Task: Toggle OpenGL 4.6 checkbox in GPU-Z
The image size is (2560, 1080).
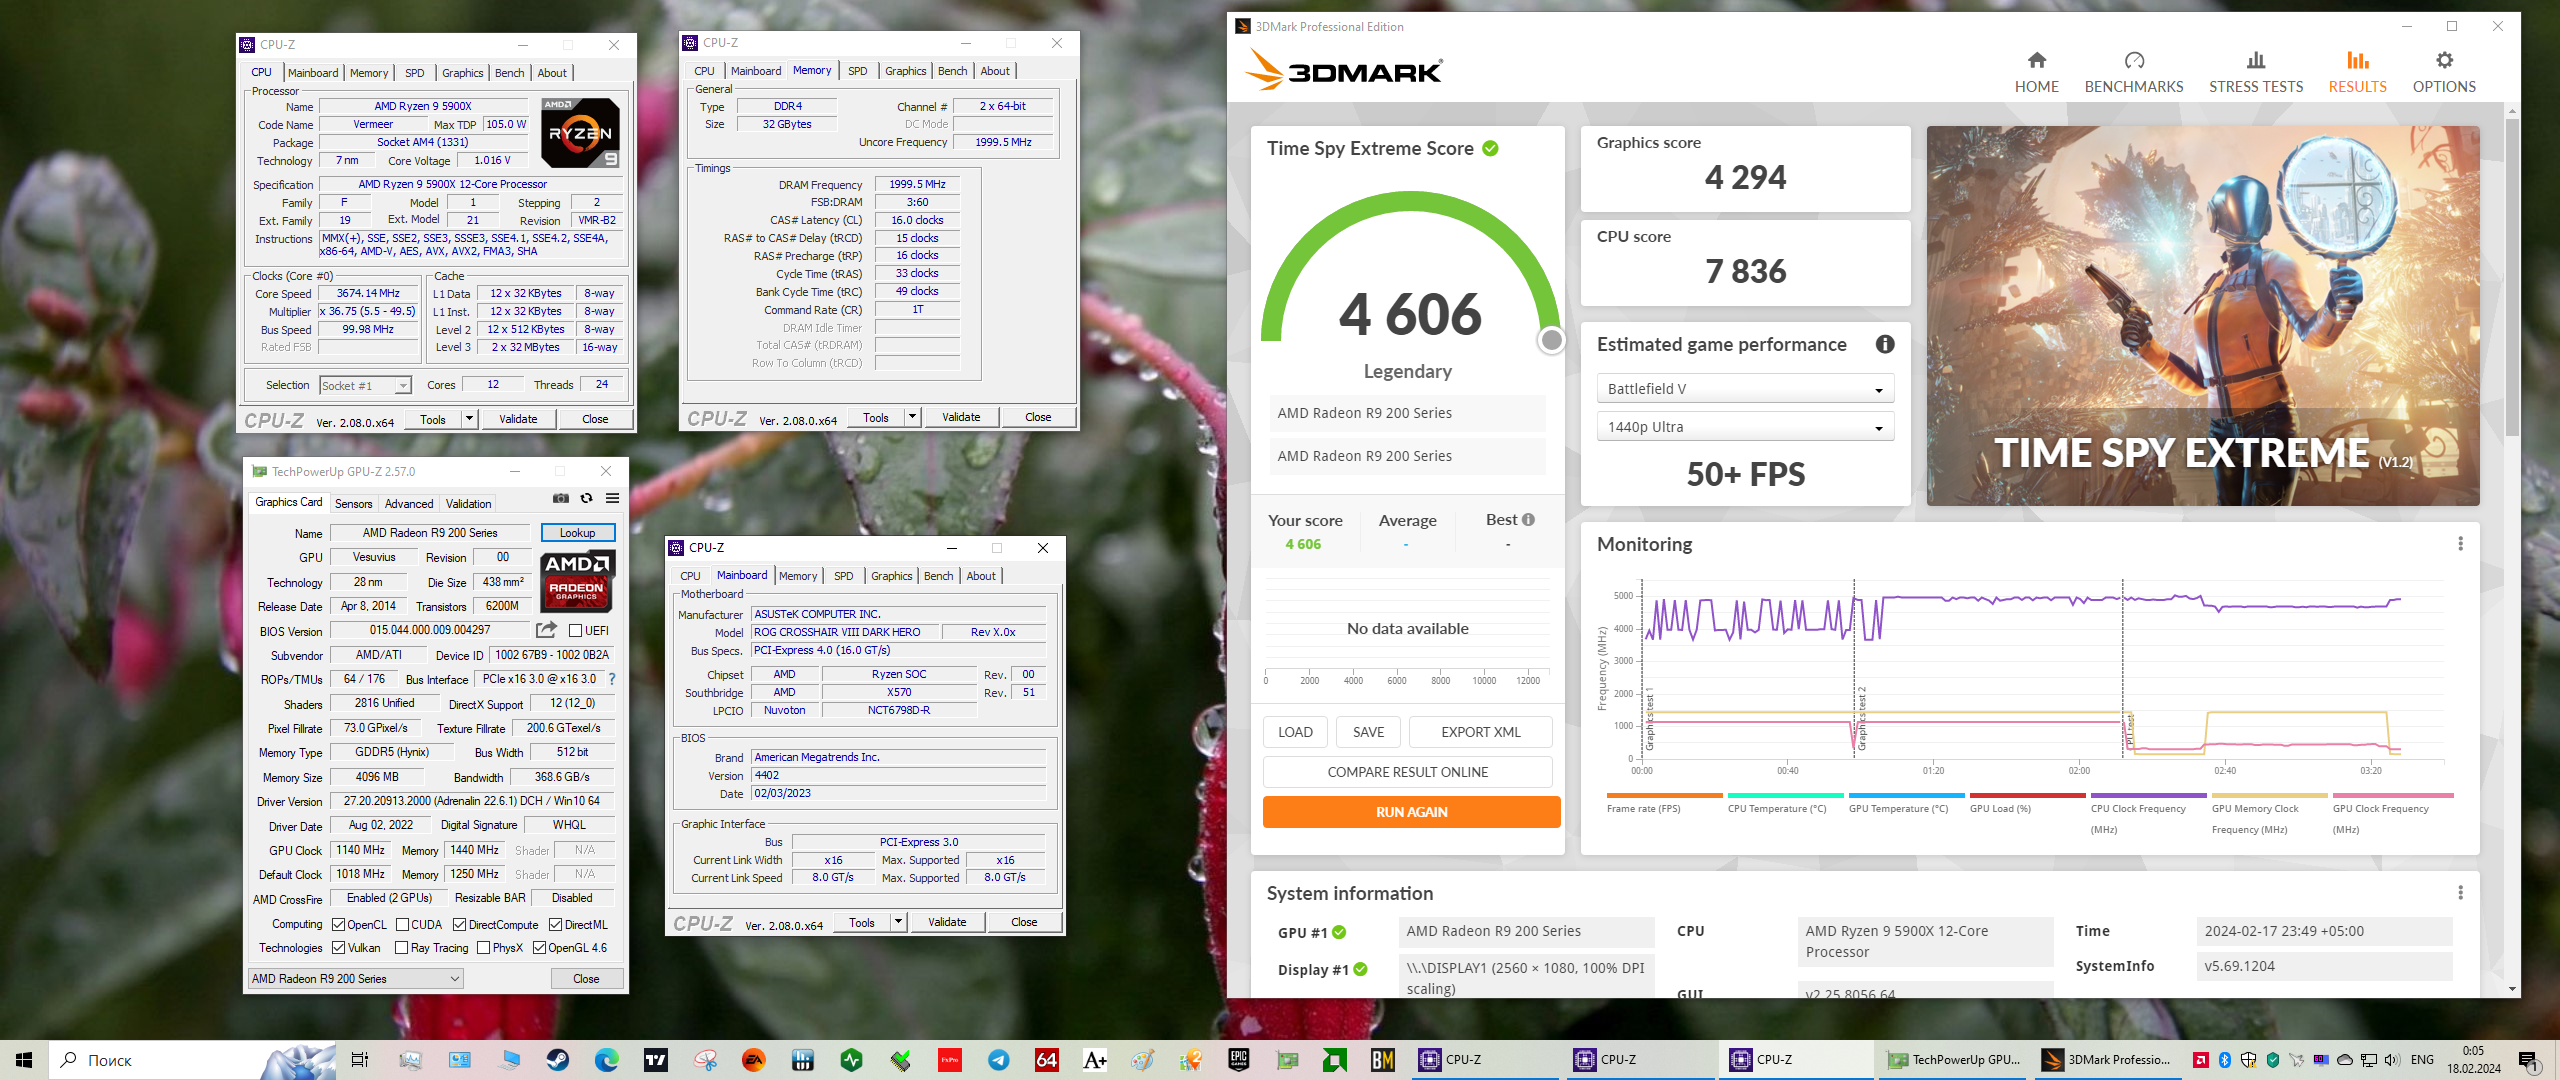Action: pyautogui.click(x=539, y=948)
